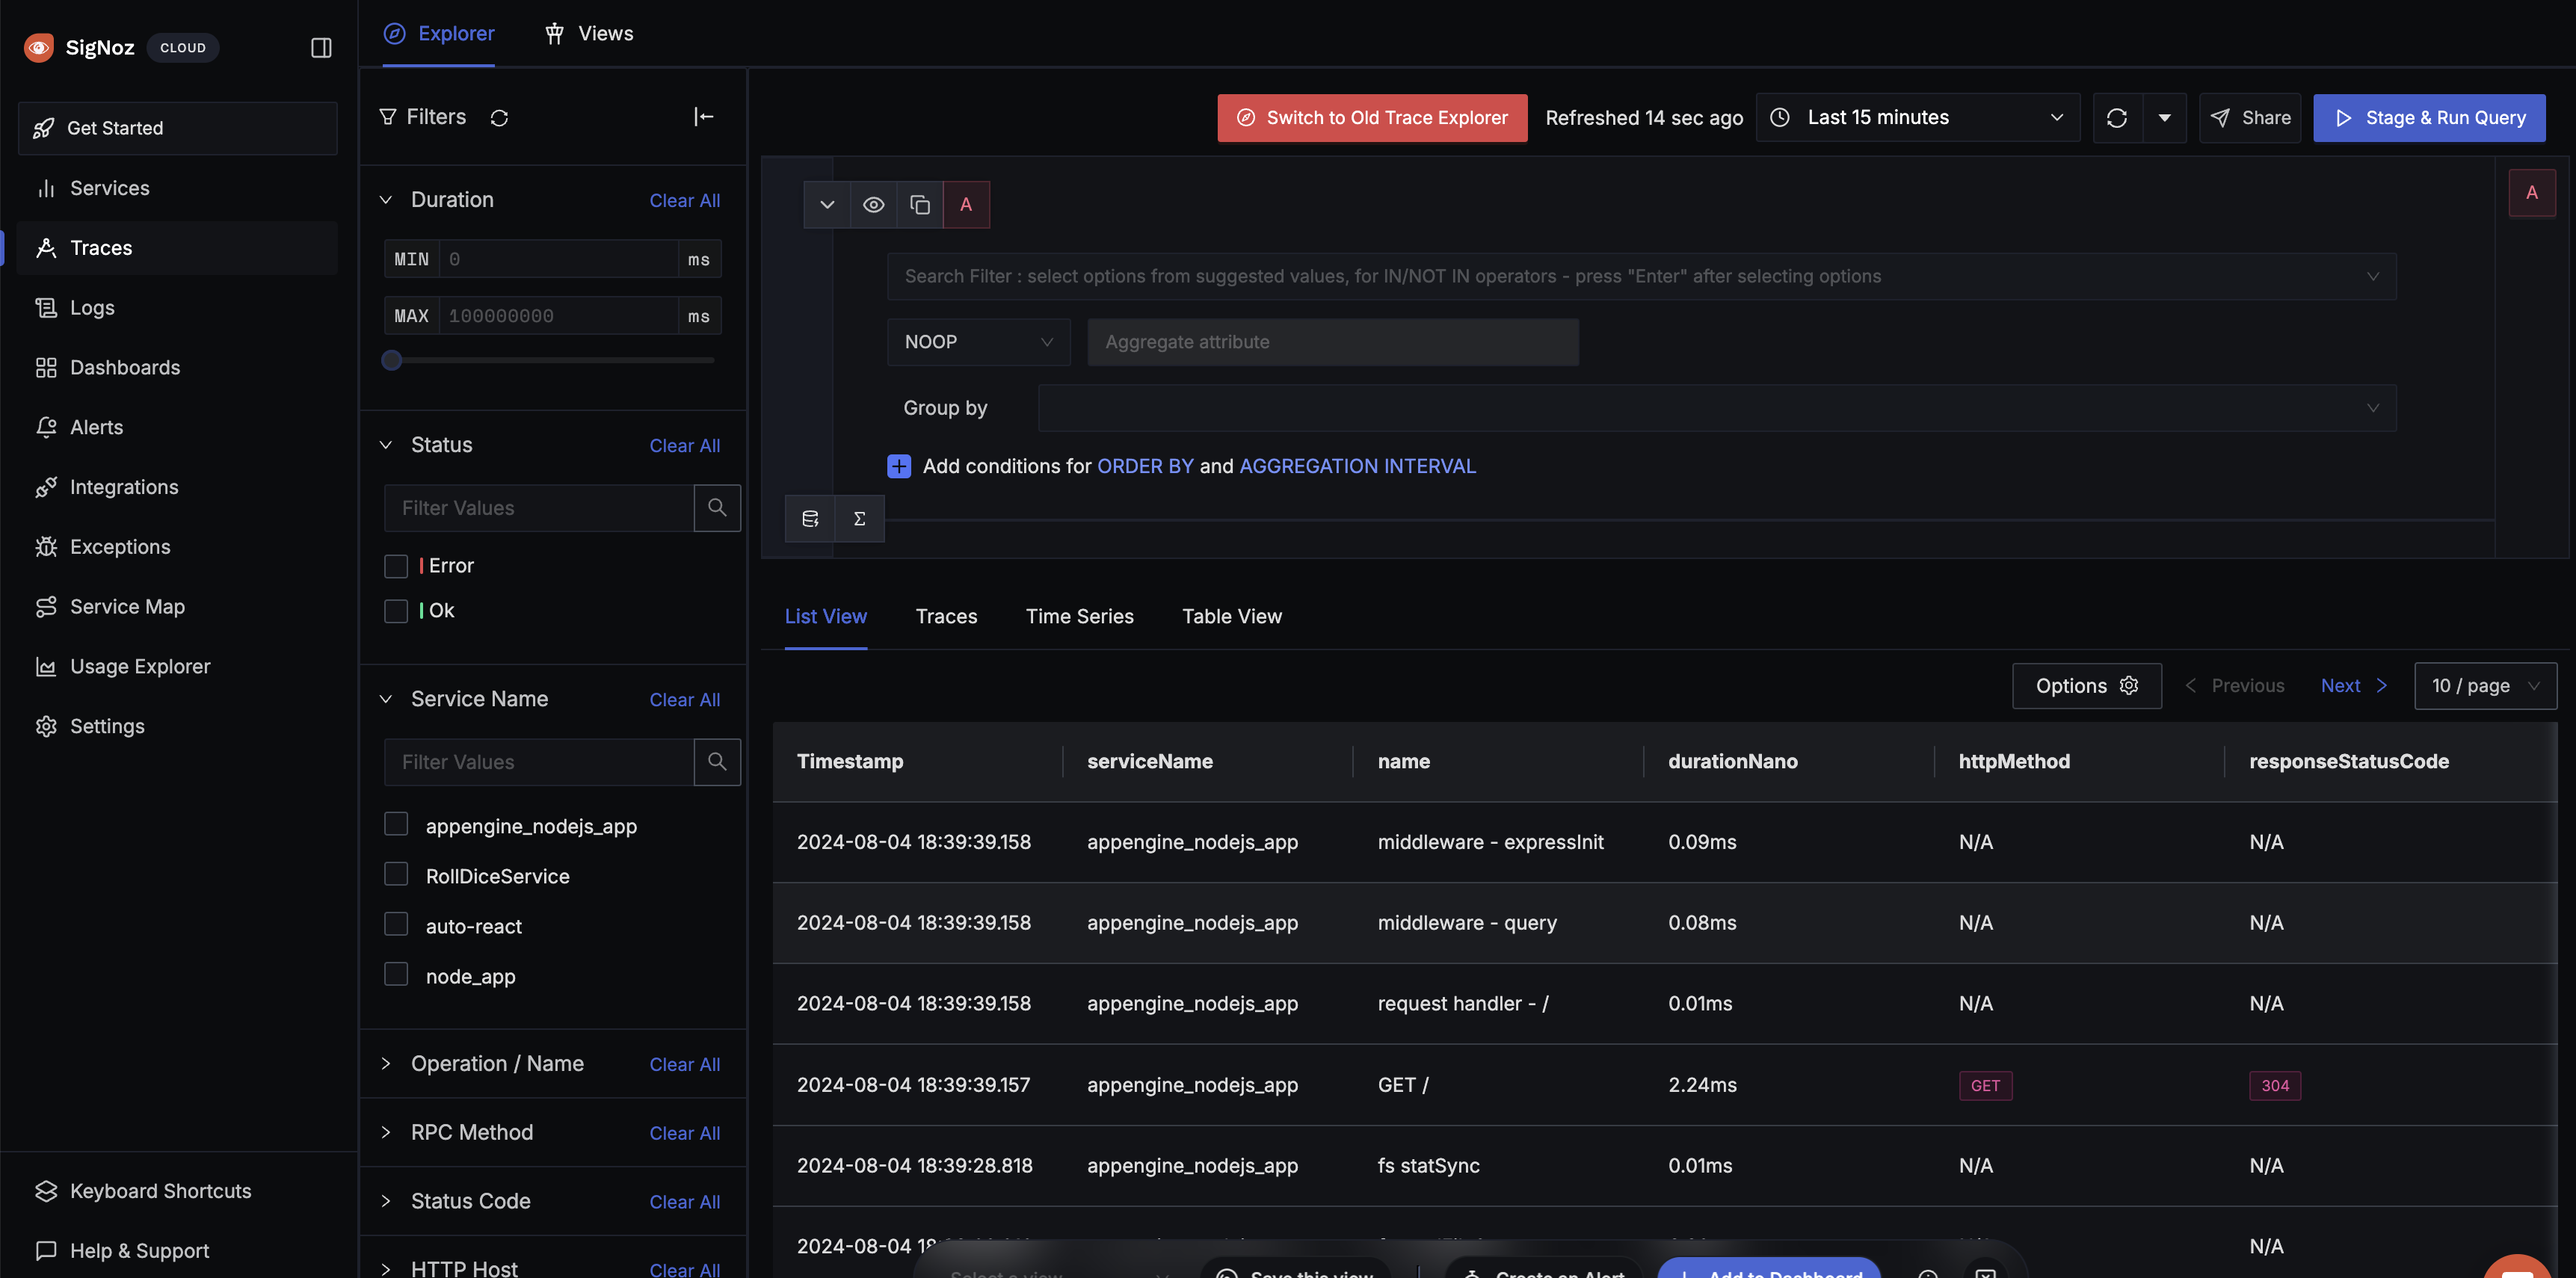Go to the Next page

tap(2353, 686)
